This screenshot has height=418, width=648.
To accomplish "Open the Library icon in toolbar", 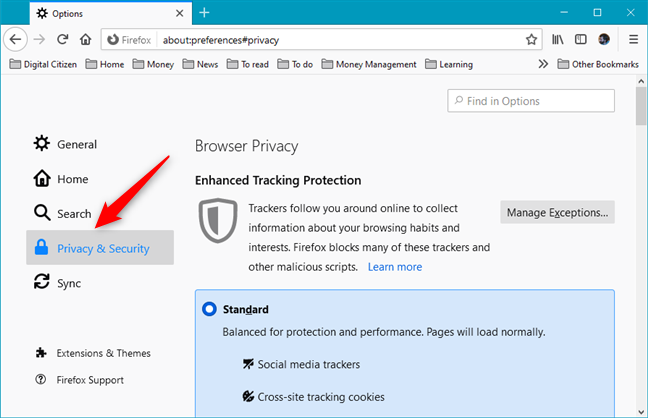I will pos(557,40).
